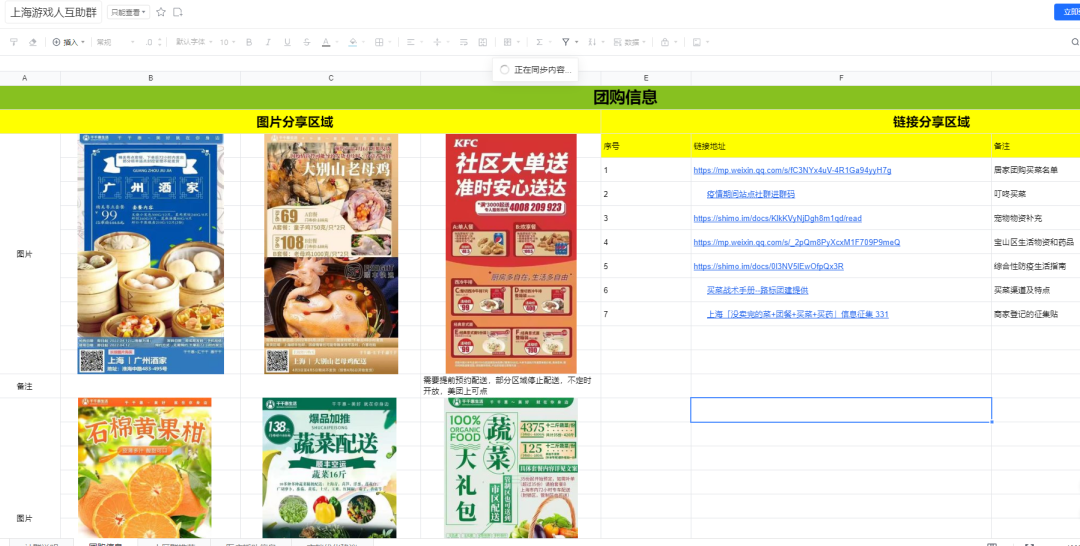Open the 插入 insert menu
This screenshot has width=1080, height=546.
[x=68, y=42]
